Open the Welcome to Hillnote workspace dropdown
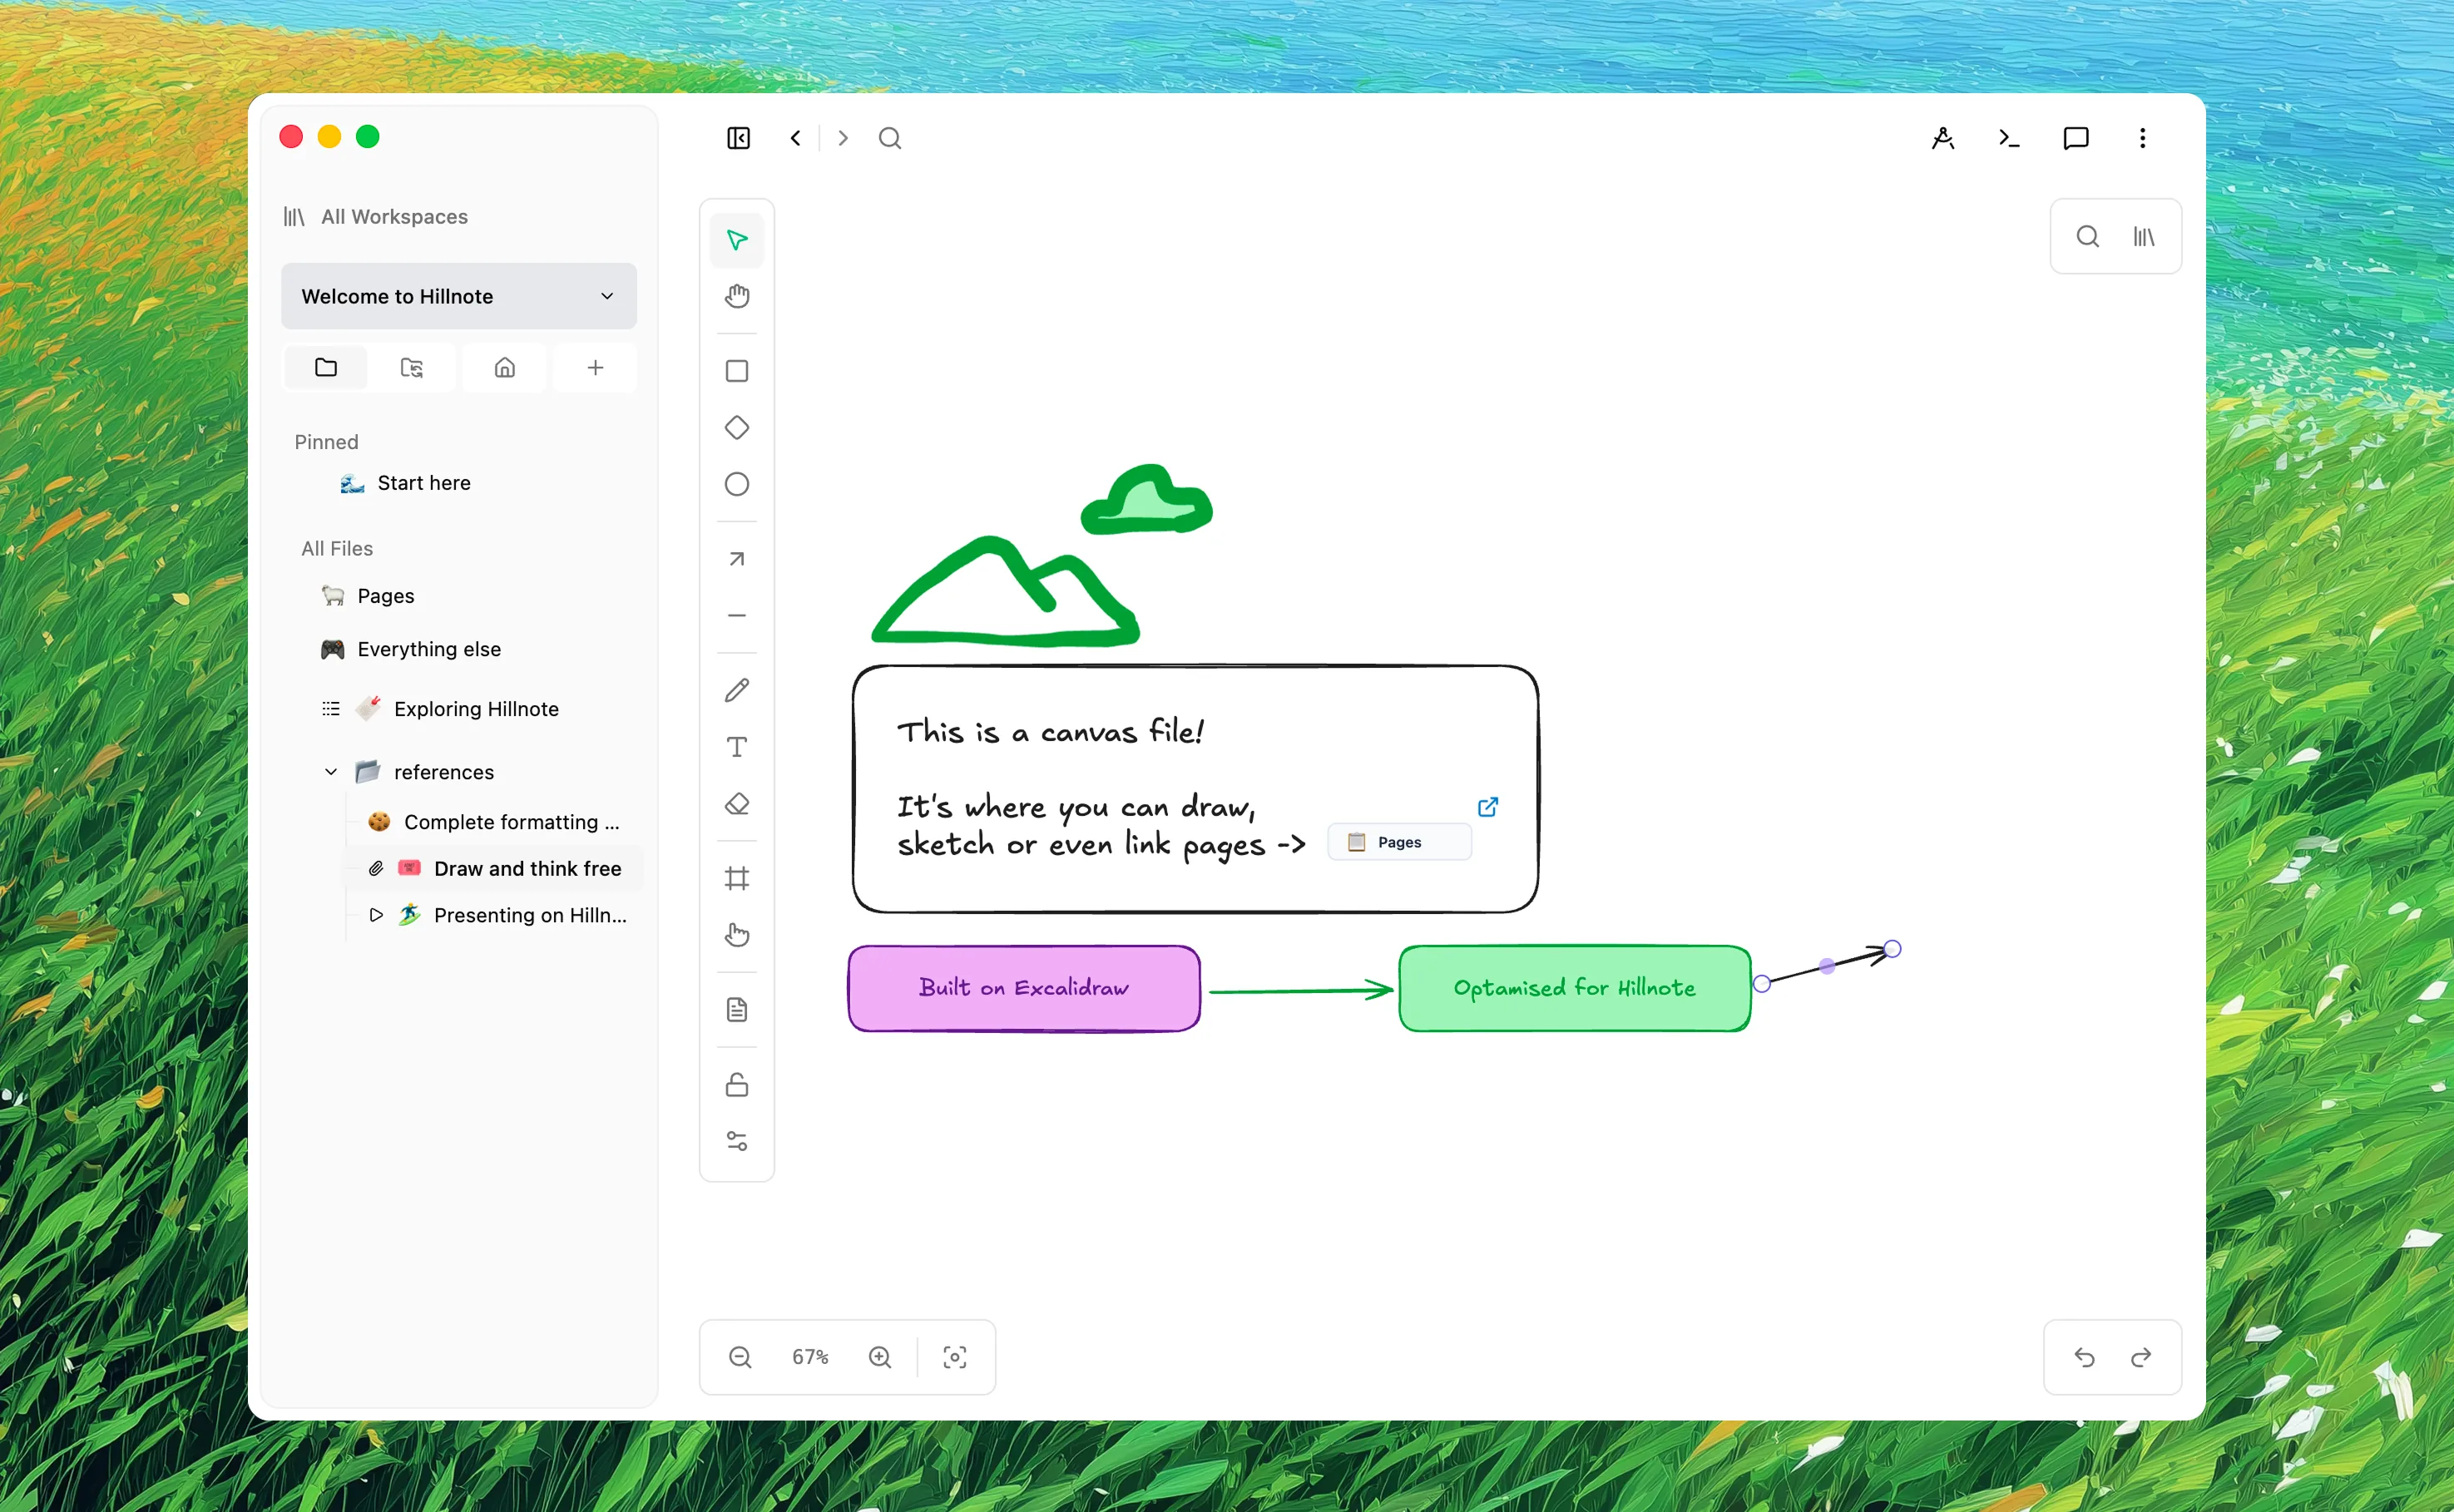Viewport: 2454px width, 1512px height. pyautogui.click(x=459, y=296)
